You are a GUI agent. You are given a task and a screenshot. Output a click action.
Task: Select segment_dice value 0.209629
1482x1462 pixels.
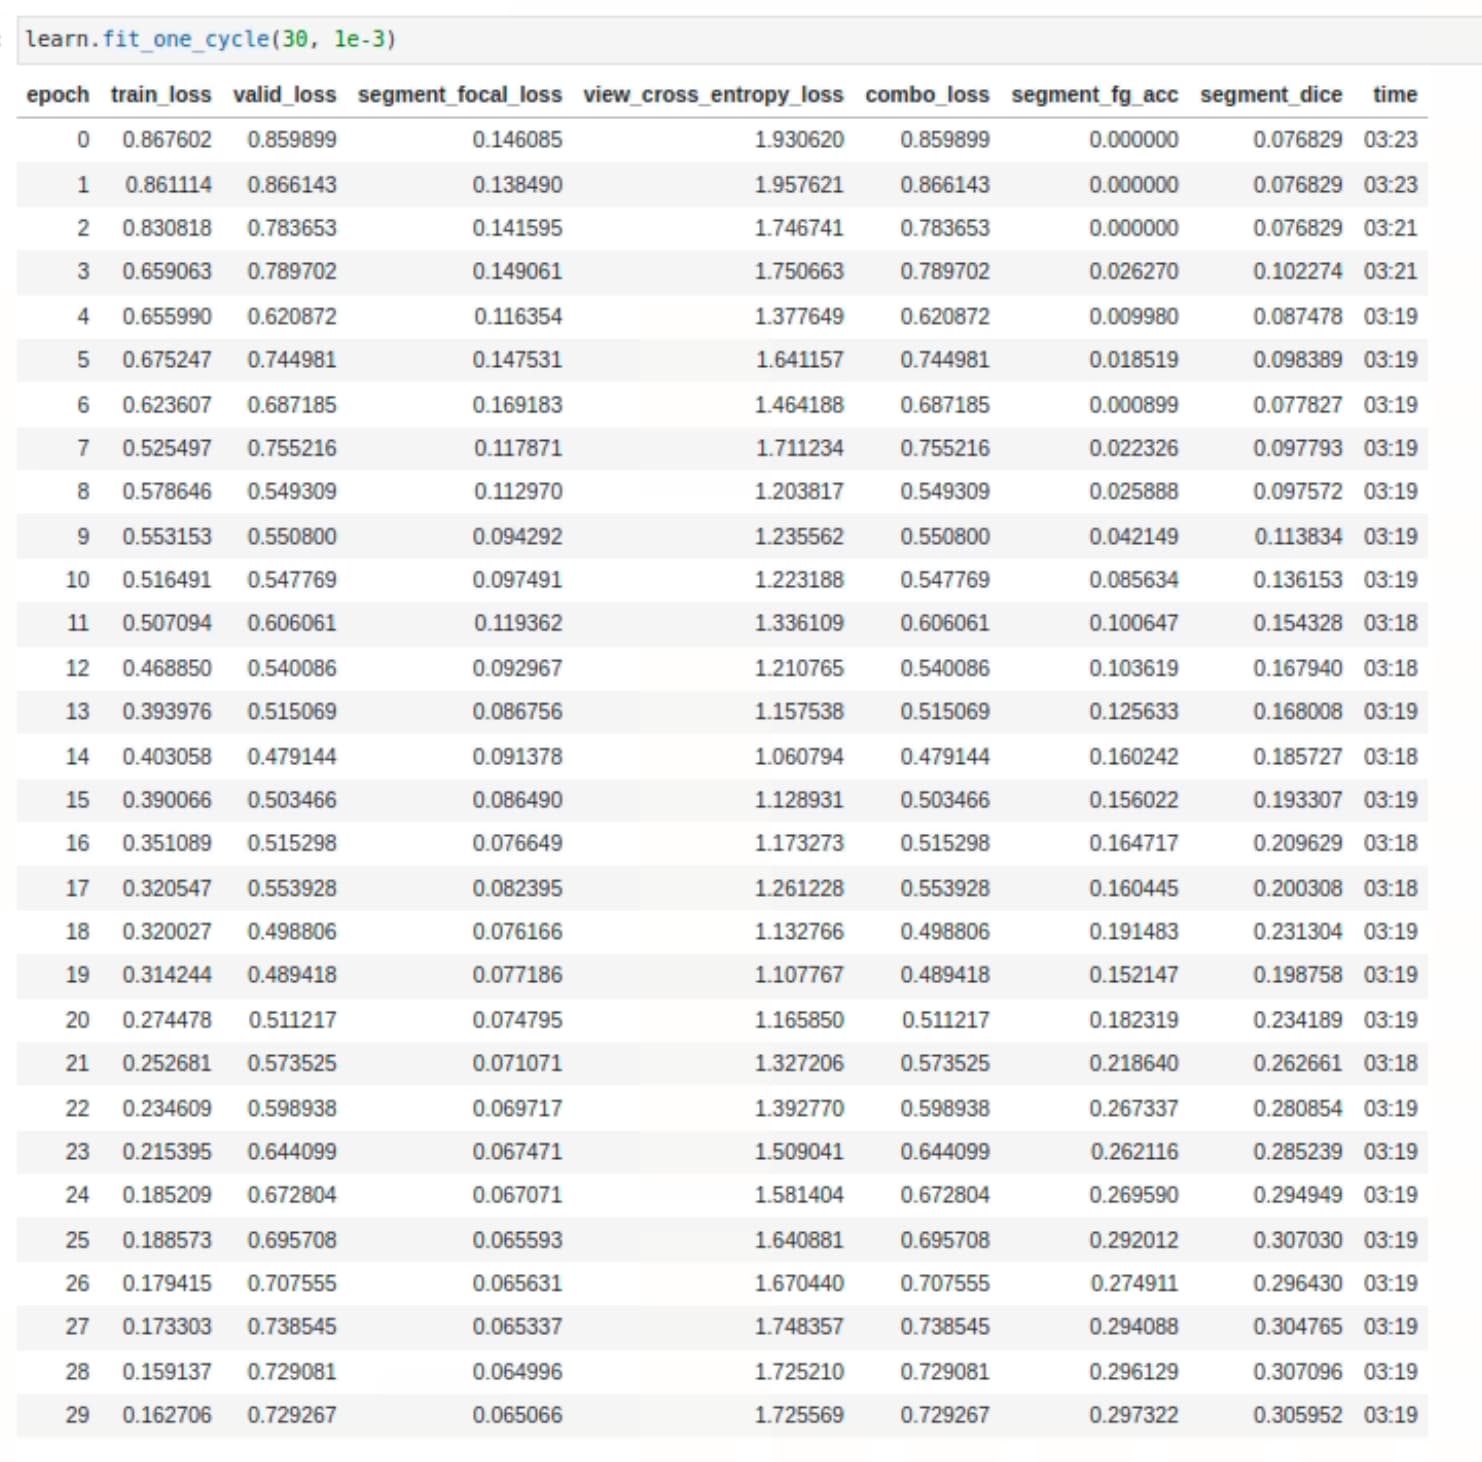coord(1298,843)
